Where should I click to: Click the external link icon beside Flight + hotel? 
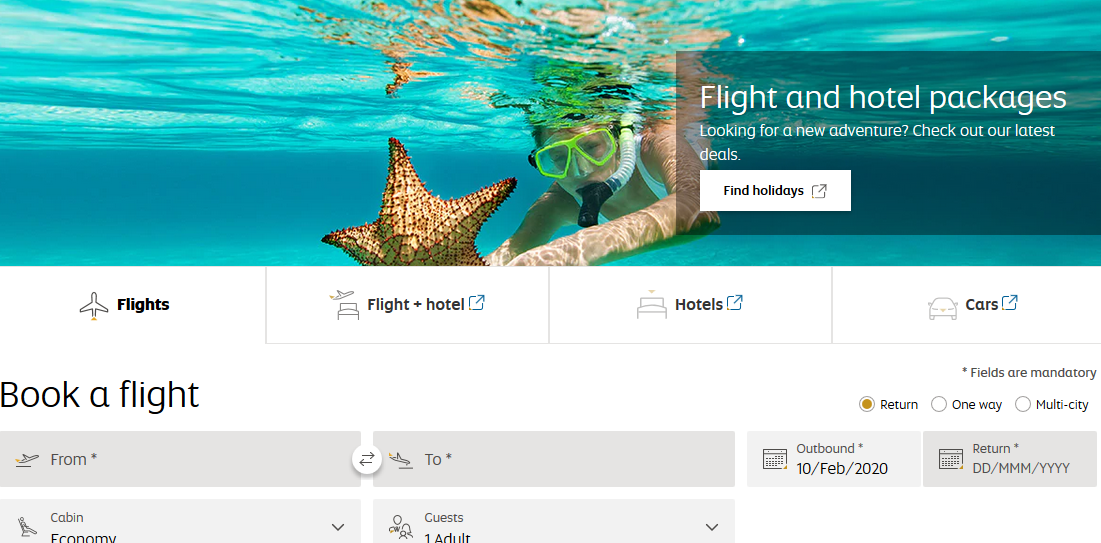click(x=477, y=303)
